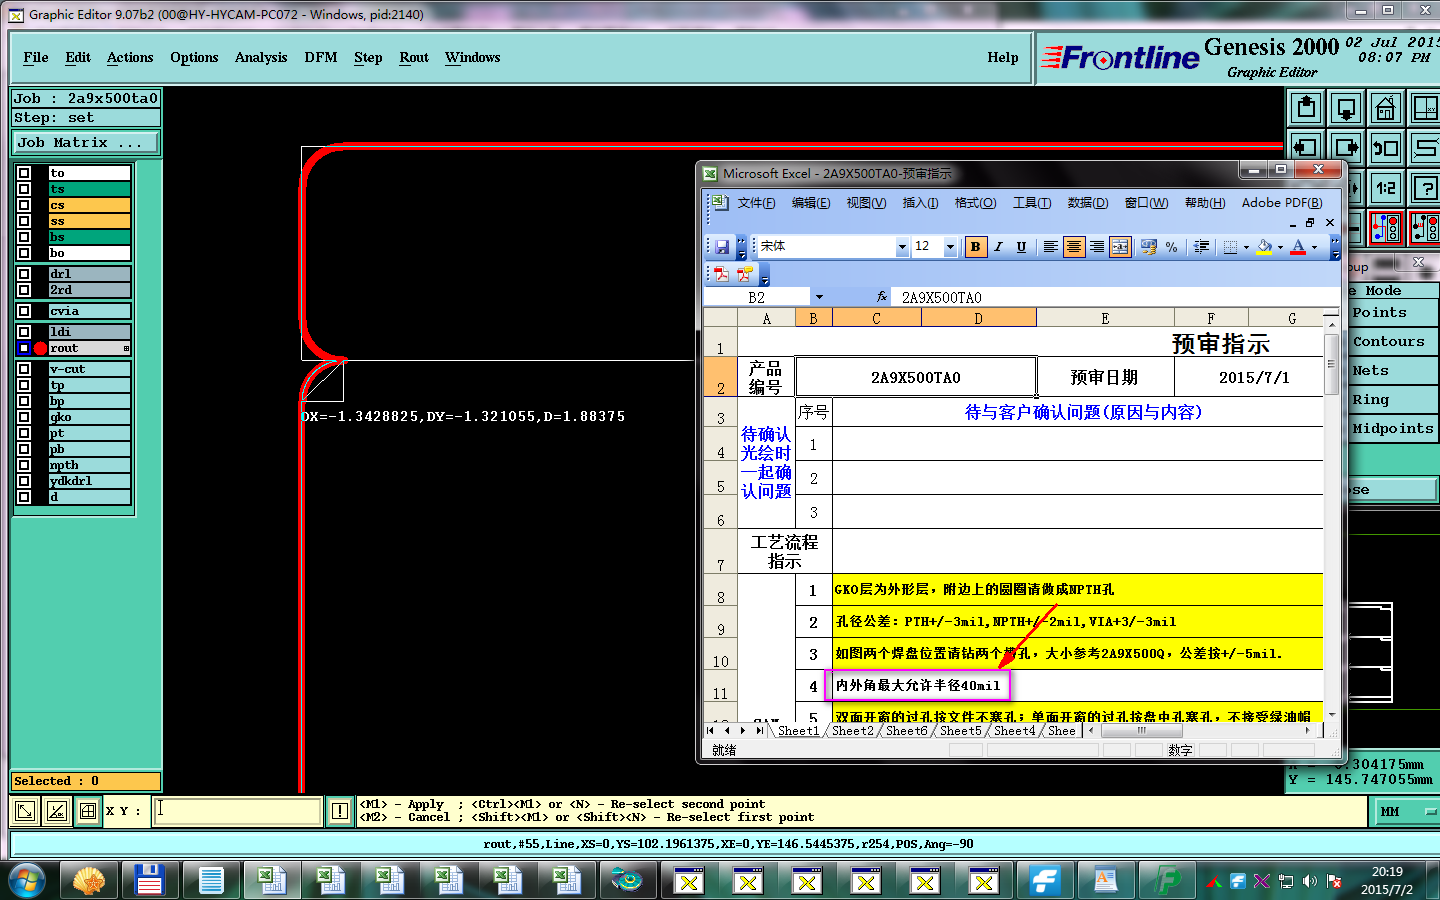This screenshot has height=900, width=1440.
Task: Click the Convert to Adobe PDF icon
Action: click(721, 274)
